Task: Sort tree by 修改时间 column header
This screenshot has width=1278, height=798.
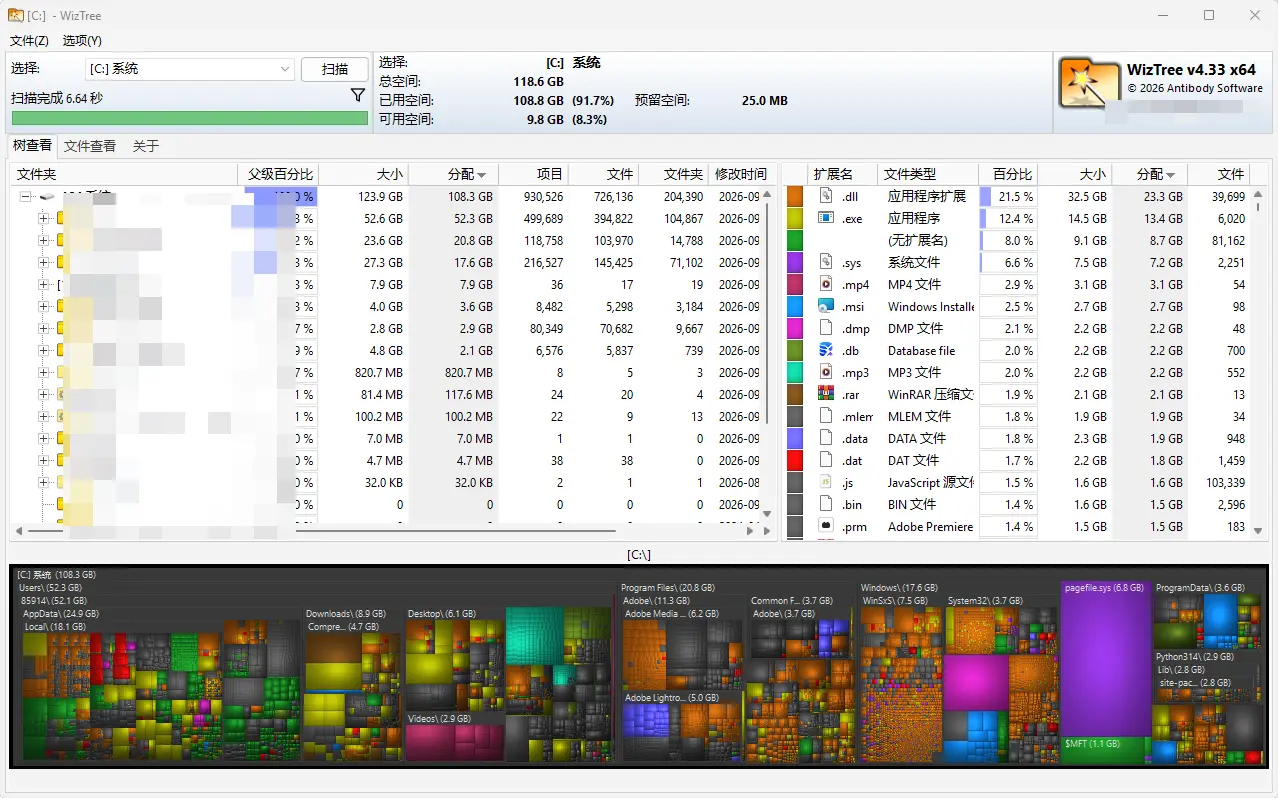Action: (x=741, y=174)
